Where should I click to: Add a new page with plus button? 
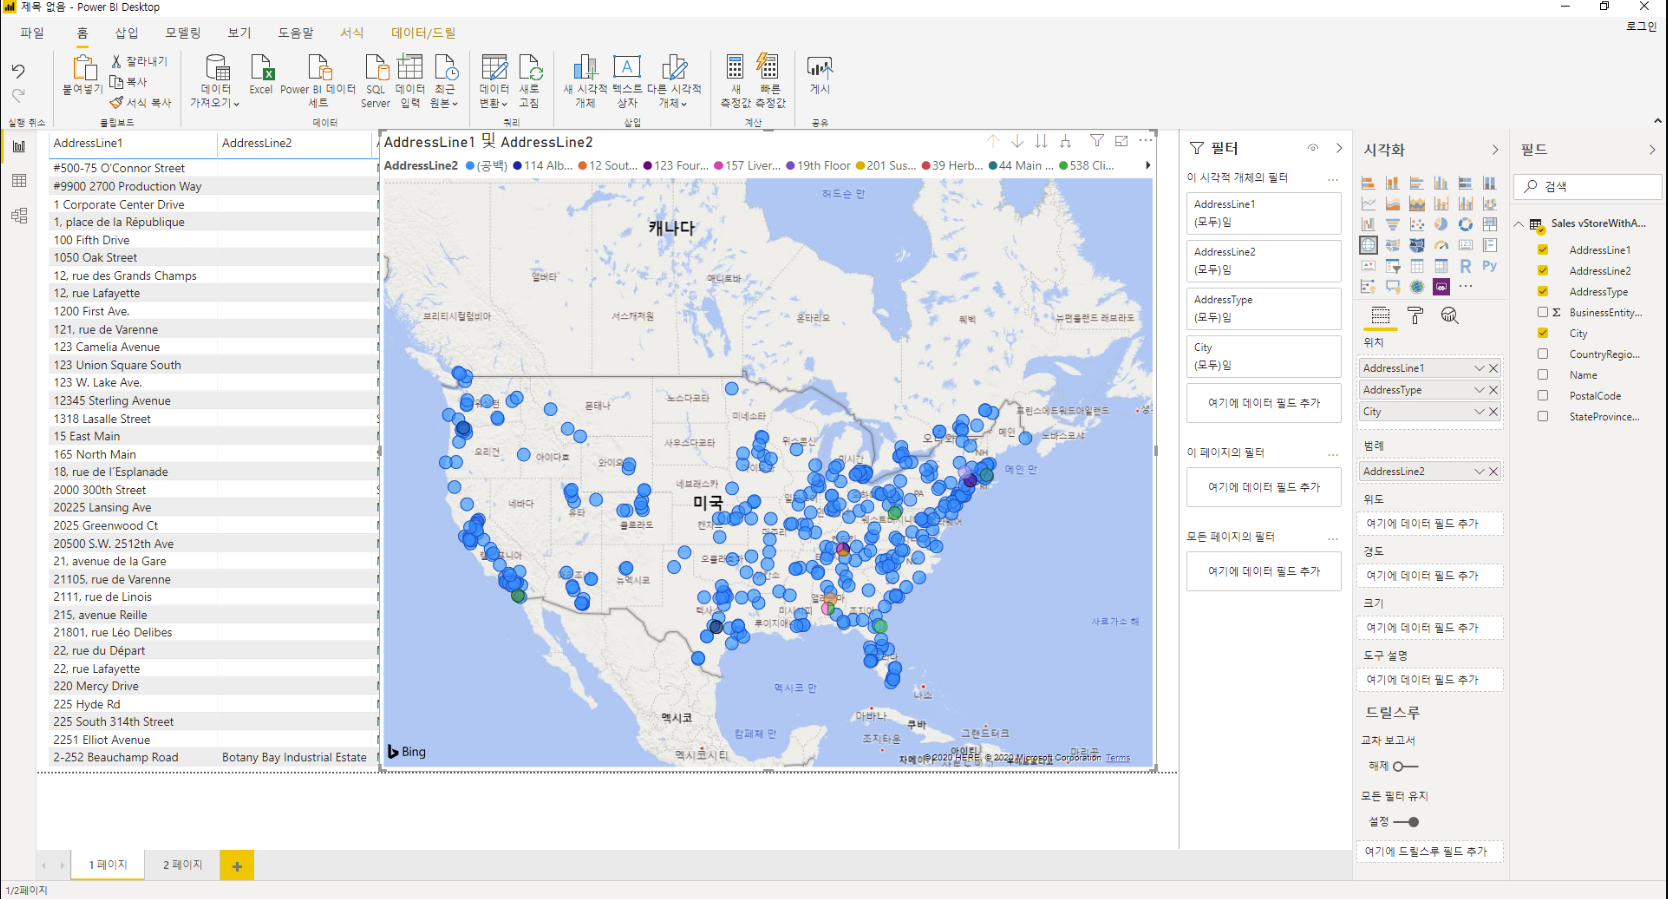tap(237, 866)
